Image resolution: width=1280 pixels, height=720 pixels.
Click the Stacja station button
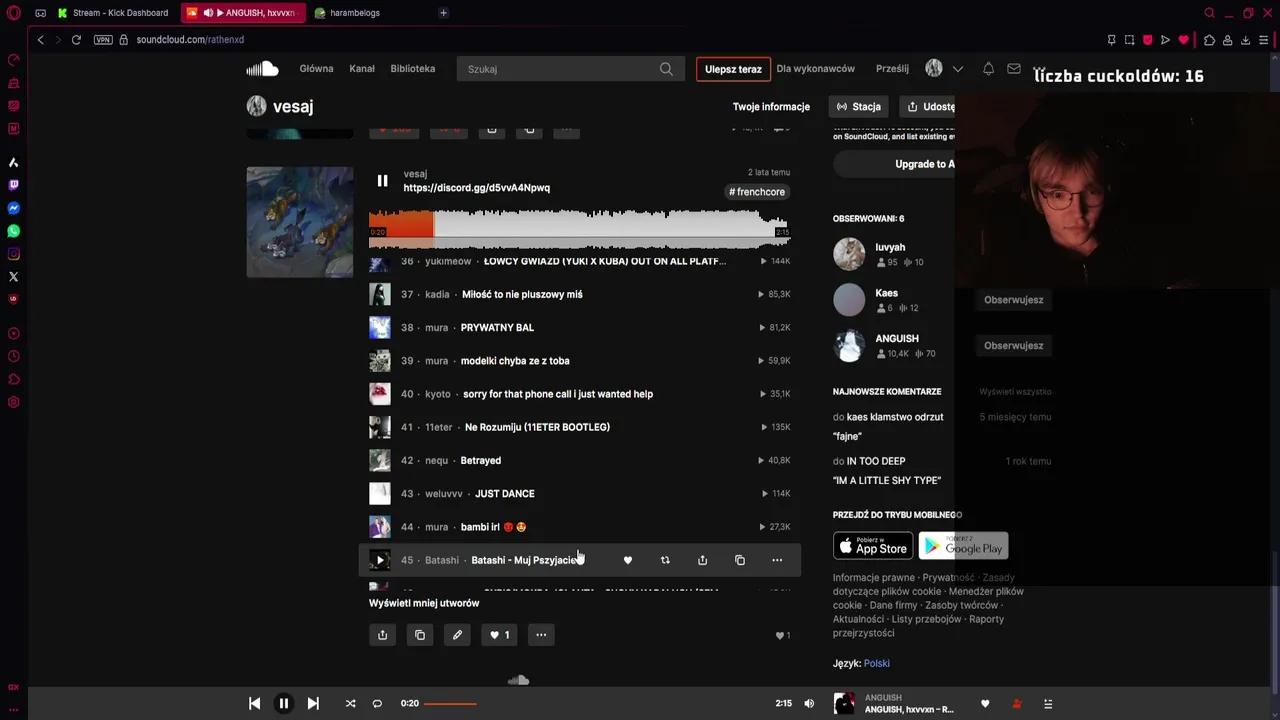[x=859, y=107]
